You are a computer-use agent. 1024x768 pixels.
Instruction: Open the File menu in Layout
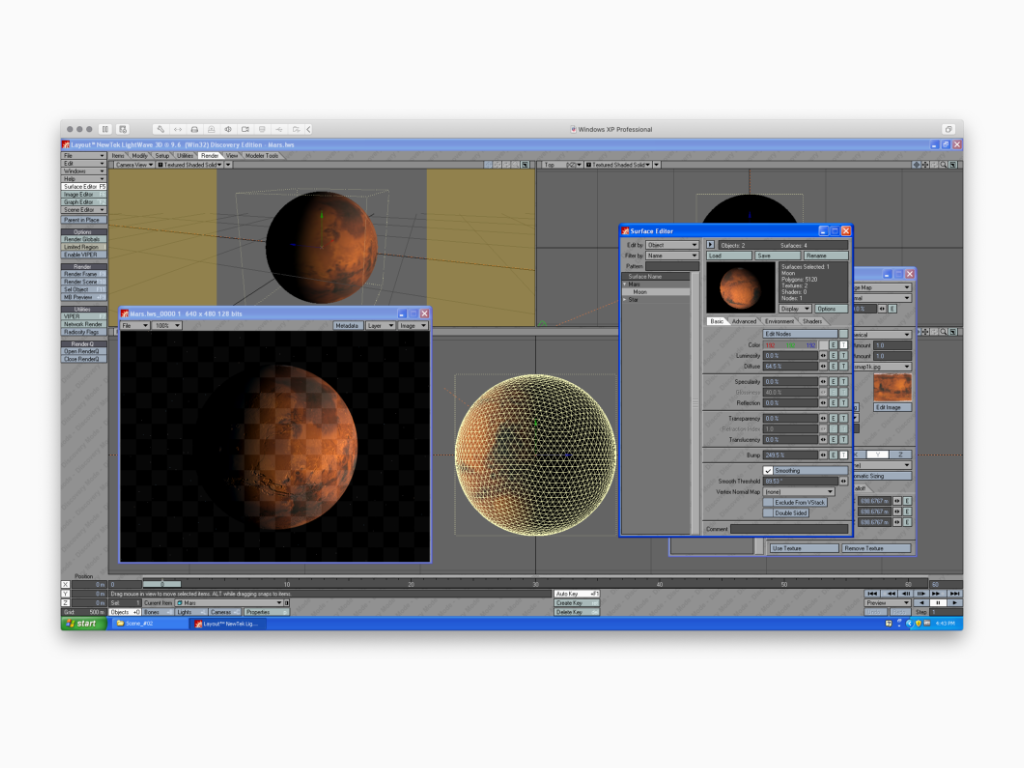pos(84,155)
